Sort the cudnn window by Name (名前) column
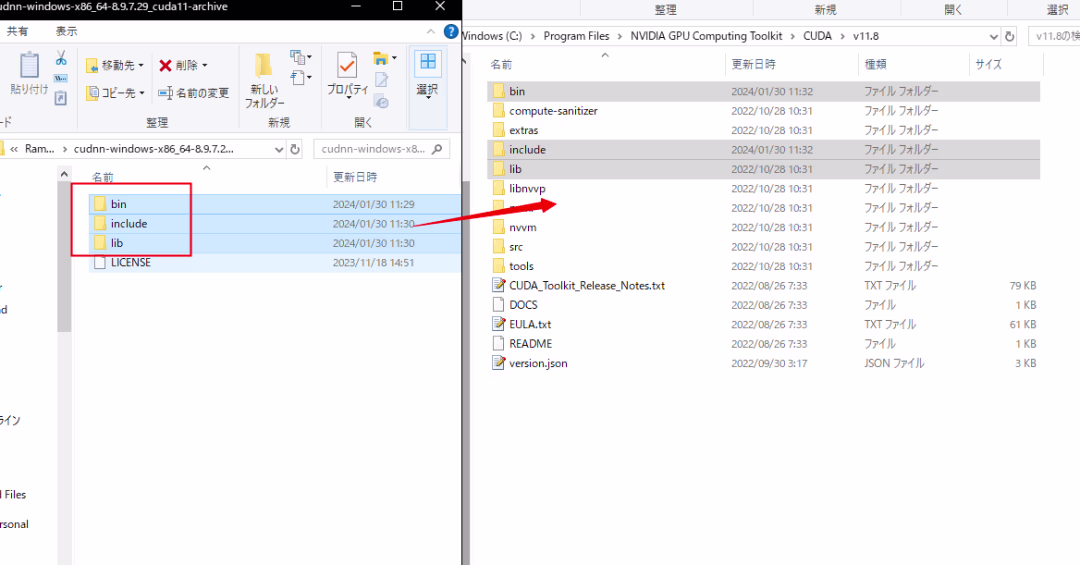1080x565 pixels. 103,178
